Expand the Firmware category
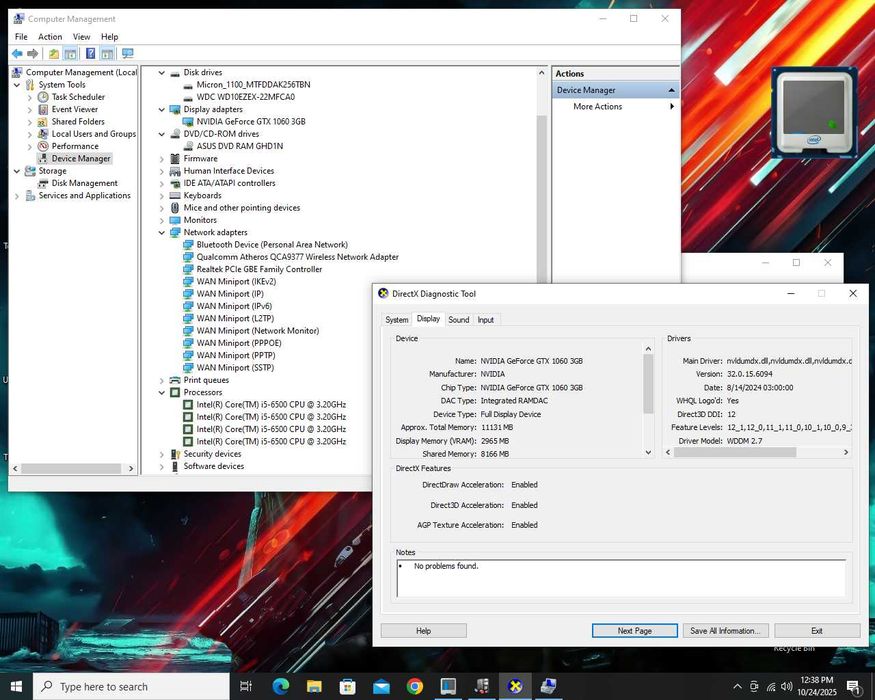 coord(161,159)
